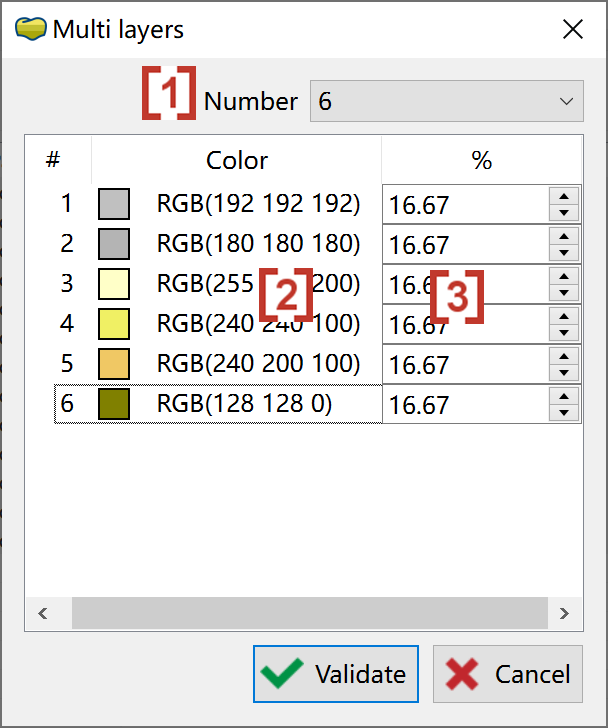Select RGB(128 128 0) text
This screenshot has width=608, height=728.
tap(245, 403)
